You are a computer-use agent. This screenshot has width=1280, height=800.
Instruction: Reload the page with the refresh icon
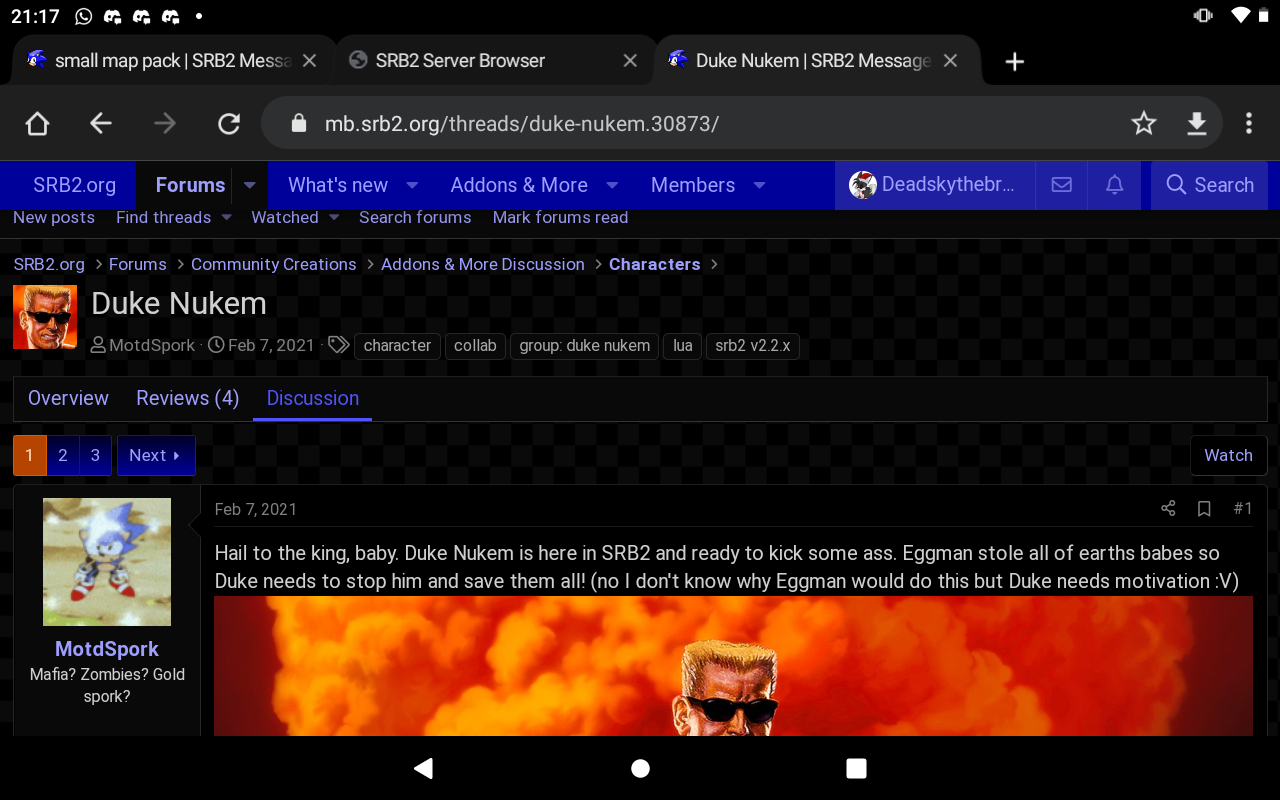click(229, 123)
